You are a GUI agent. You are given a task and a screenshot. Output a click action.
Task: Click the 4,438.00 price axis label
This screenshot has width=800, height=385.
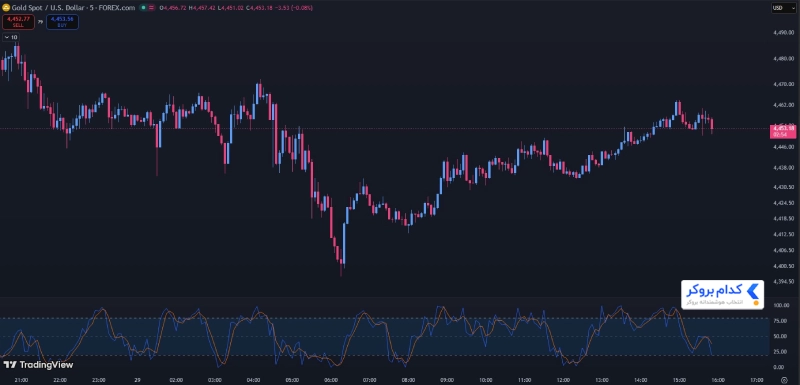point(783,167)
